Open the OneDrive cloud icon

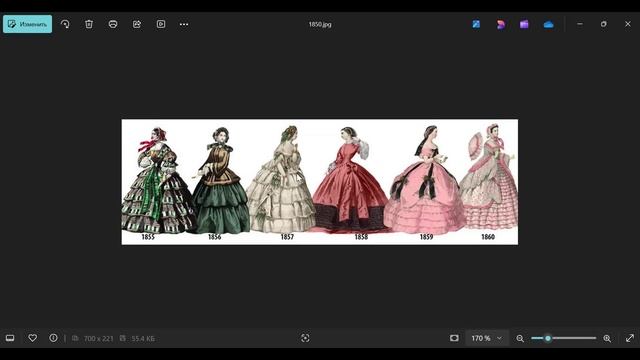[549, 24]
